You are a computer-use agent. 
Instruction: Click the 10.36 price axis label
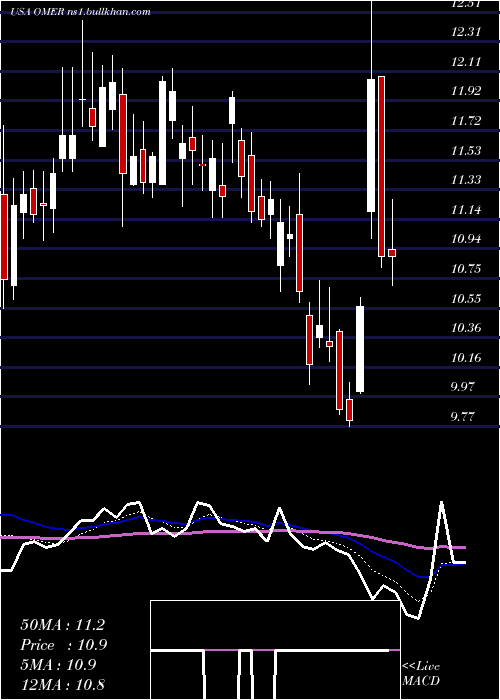[468, 328]
